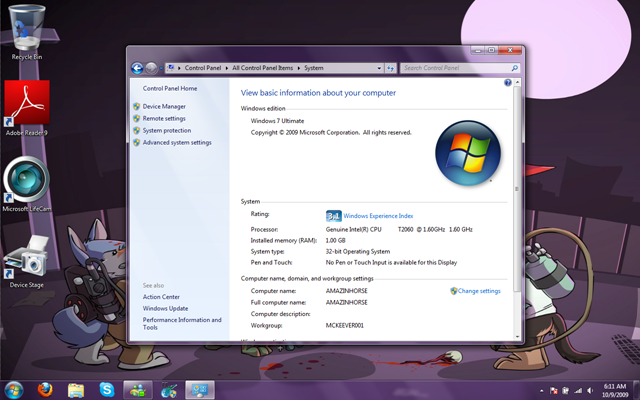Click the Show desktop button
The width and height of the screenshot is (640, 400).
click(636, 391)
